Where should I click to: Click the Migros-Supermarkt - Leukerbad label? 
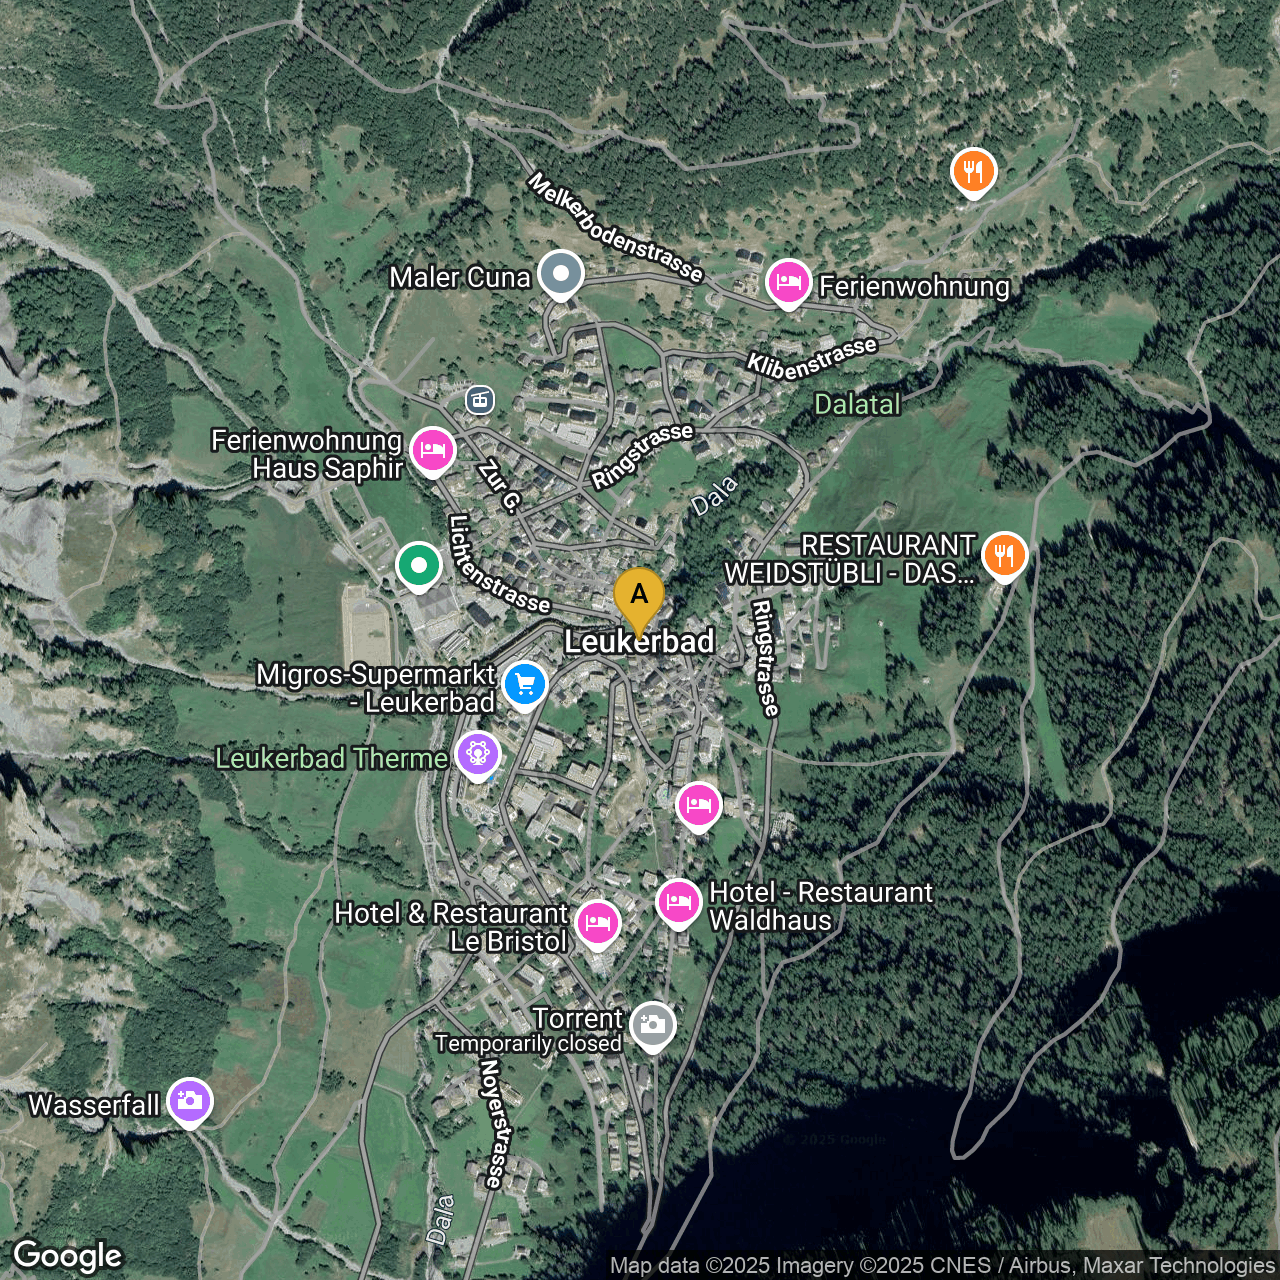coord(376,688)
